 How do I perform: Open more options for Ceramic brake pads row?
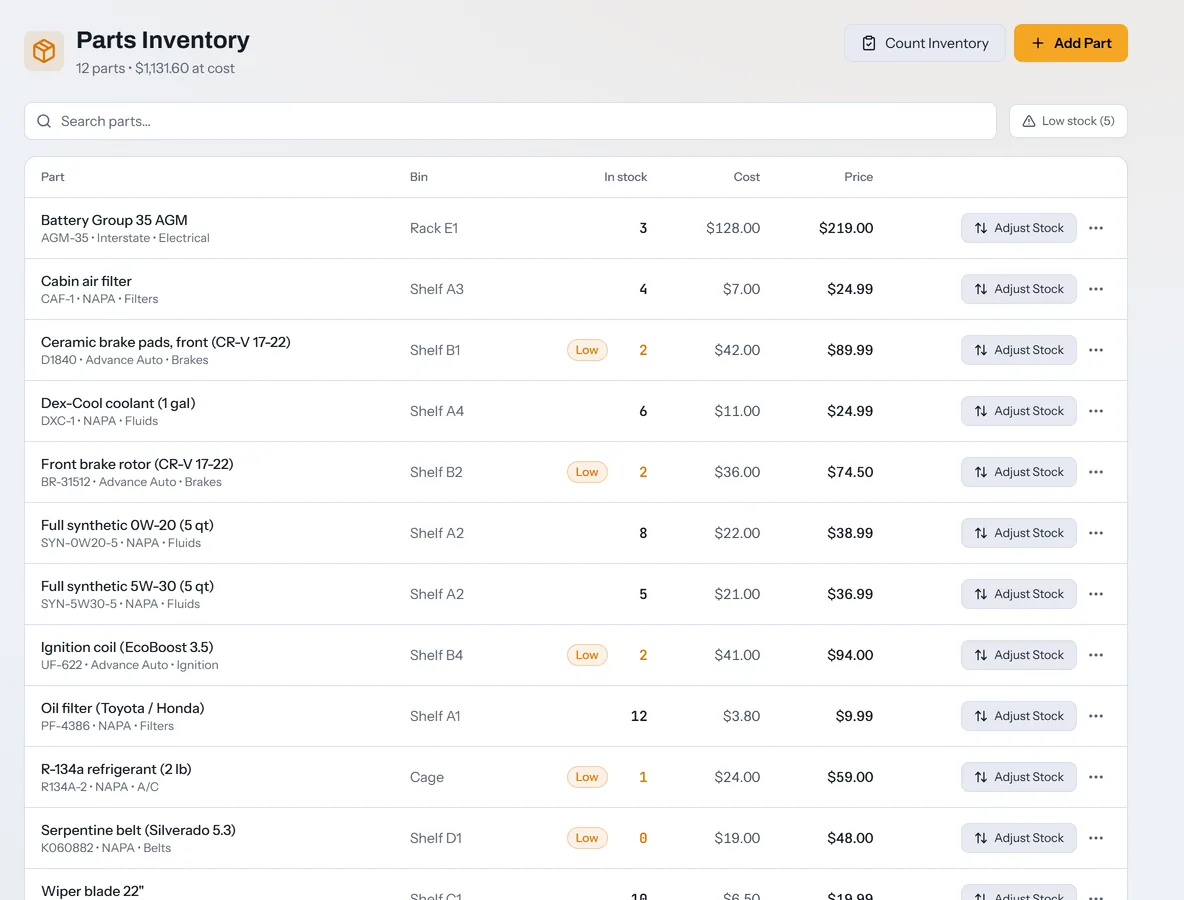pos(1096,350)
